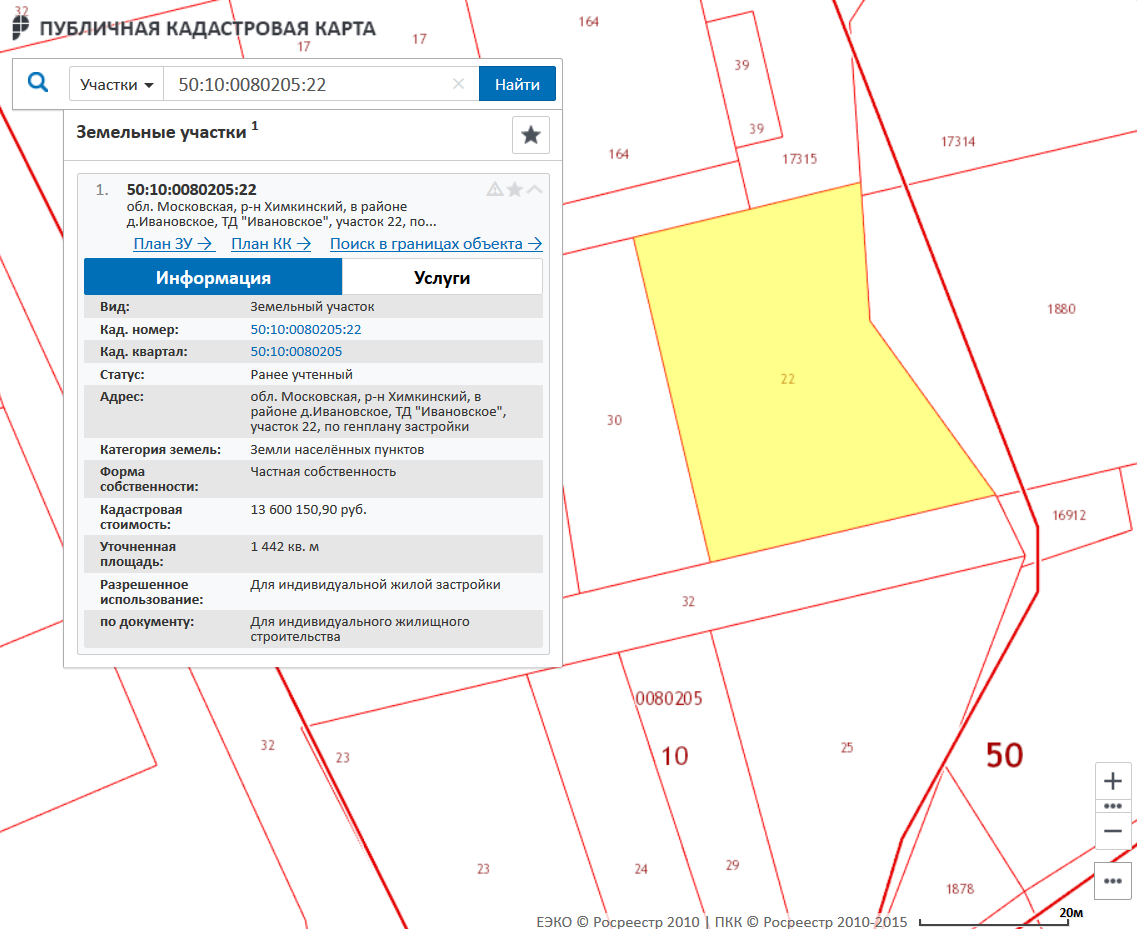
Task: Click the magnifying glass search icon
Action: click(x=38, y=83)
